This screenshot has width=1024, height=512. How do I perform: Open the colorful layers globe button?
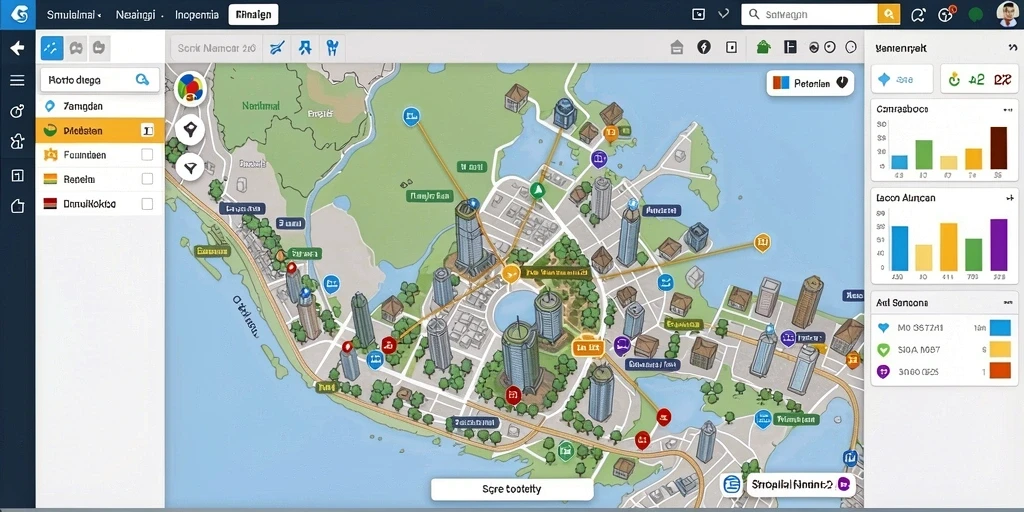190,88
